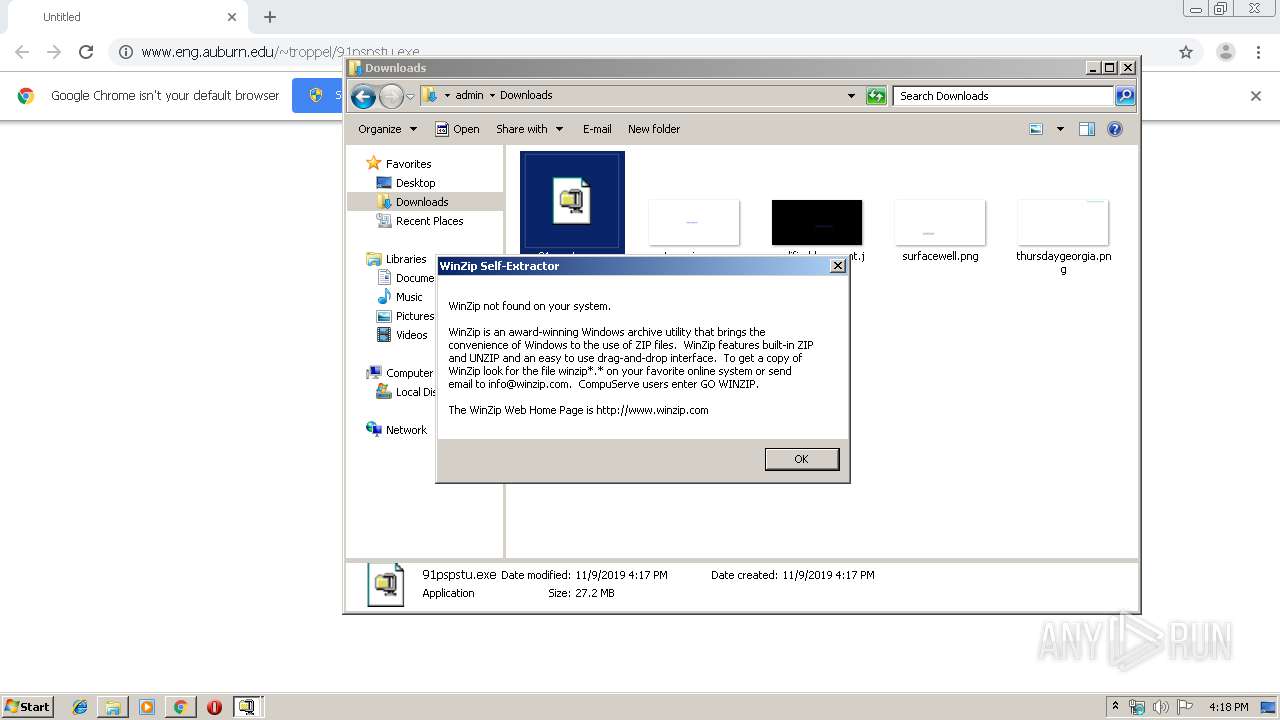The height and width of the screenshot is (720, 1280).
Task: Reload the Chrome page
Action: point(86,52)
